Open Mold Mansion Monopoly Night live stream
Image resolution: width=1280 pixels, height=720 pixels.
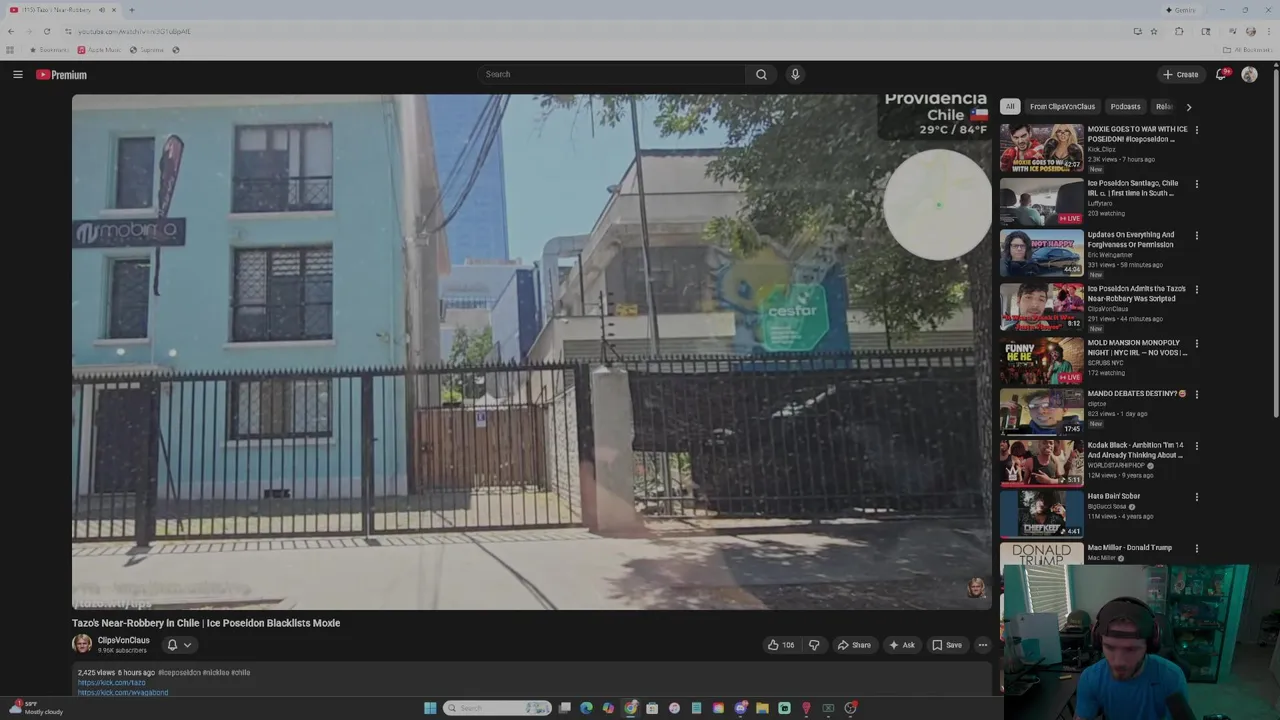pos(1041,360)
